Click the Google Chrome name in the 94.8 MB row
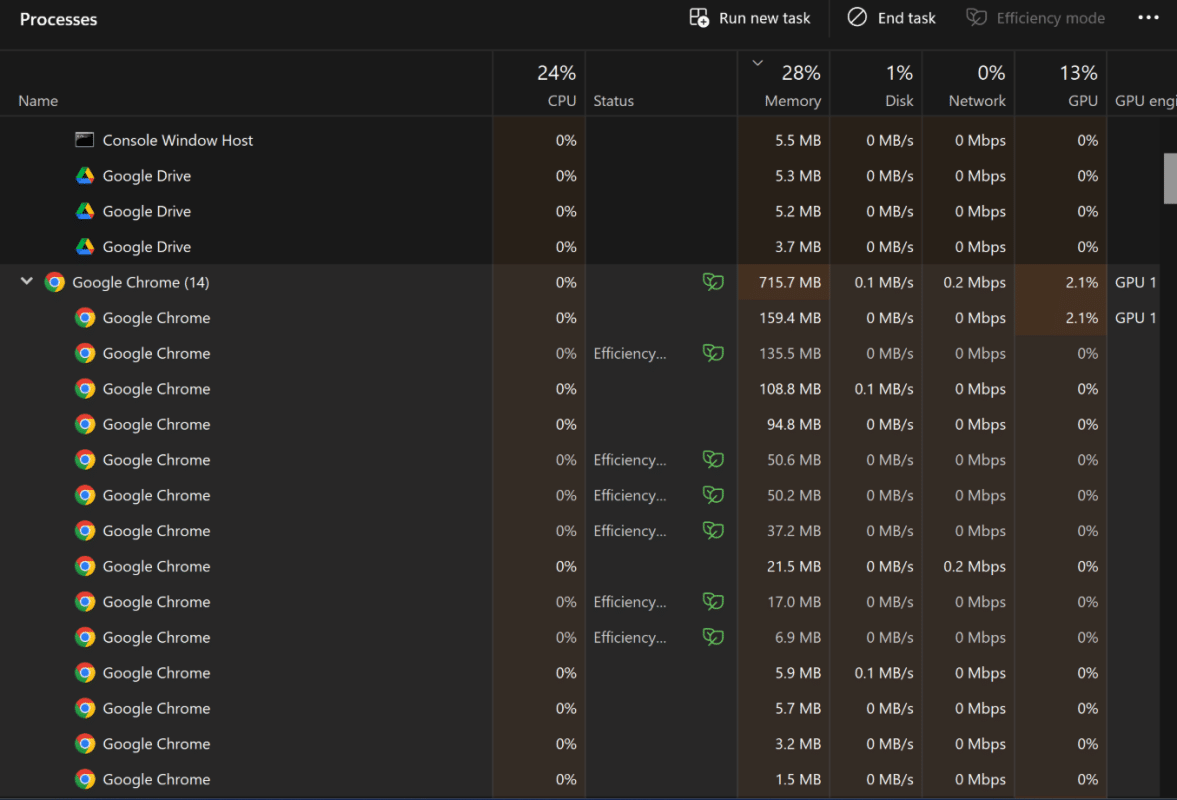 coord(156,424)
